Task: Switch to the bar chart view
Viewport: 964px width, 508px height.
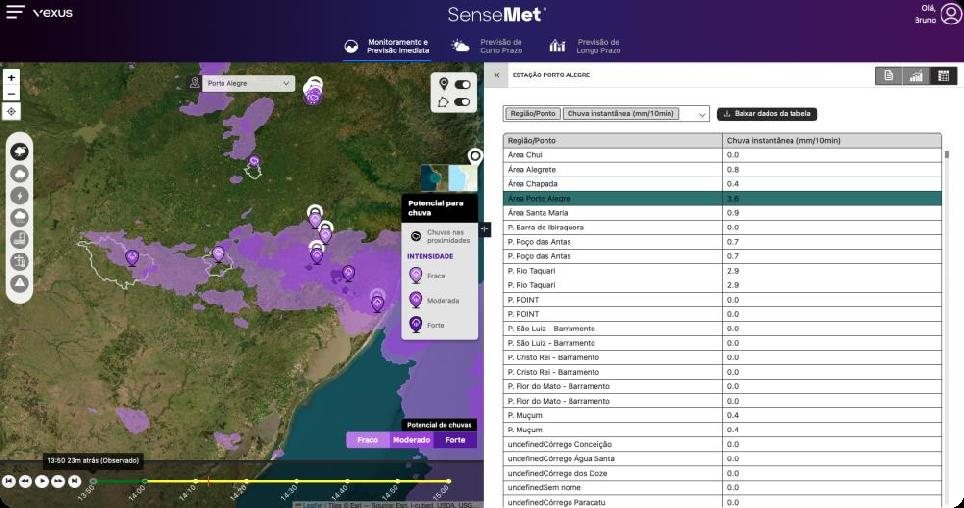Action: 916,76
